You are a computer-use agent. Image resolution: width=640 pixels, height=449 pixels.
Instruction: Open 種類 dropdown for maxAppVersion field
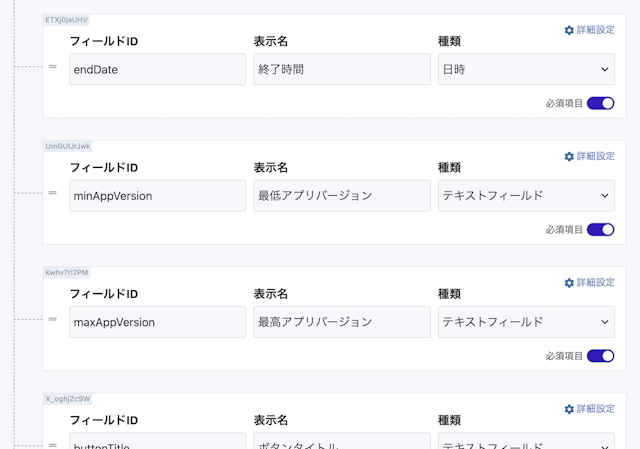click(x=526, y=322)
